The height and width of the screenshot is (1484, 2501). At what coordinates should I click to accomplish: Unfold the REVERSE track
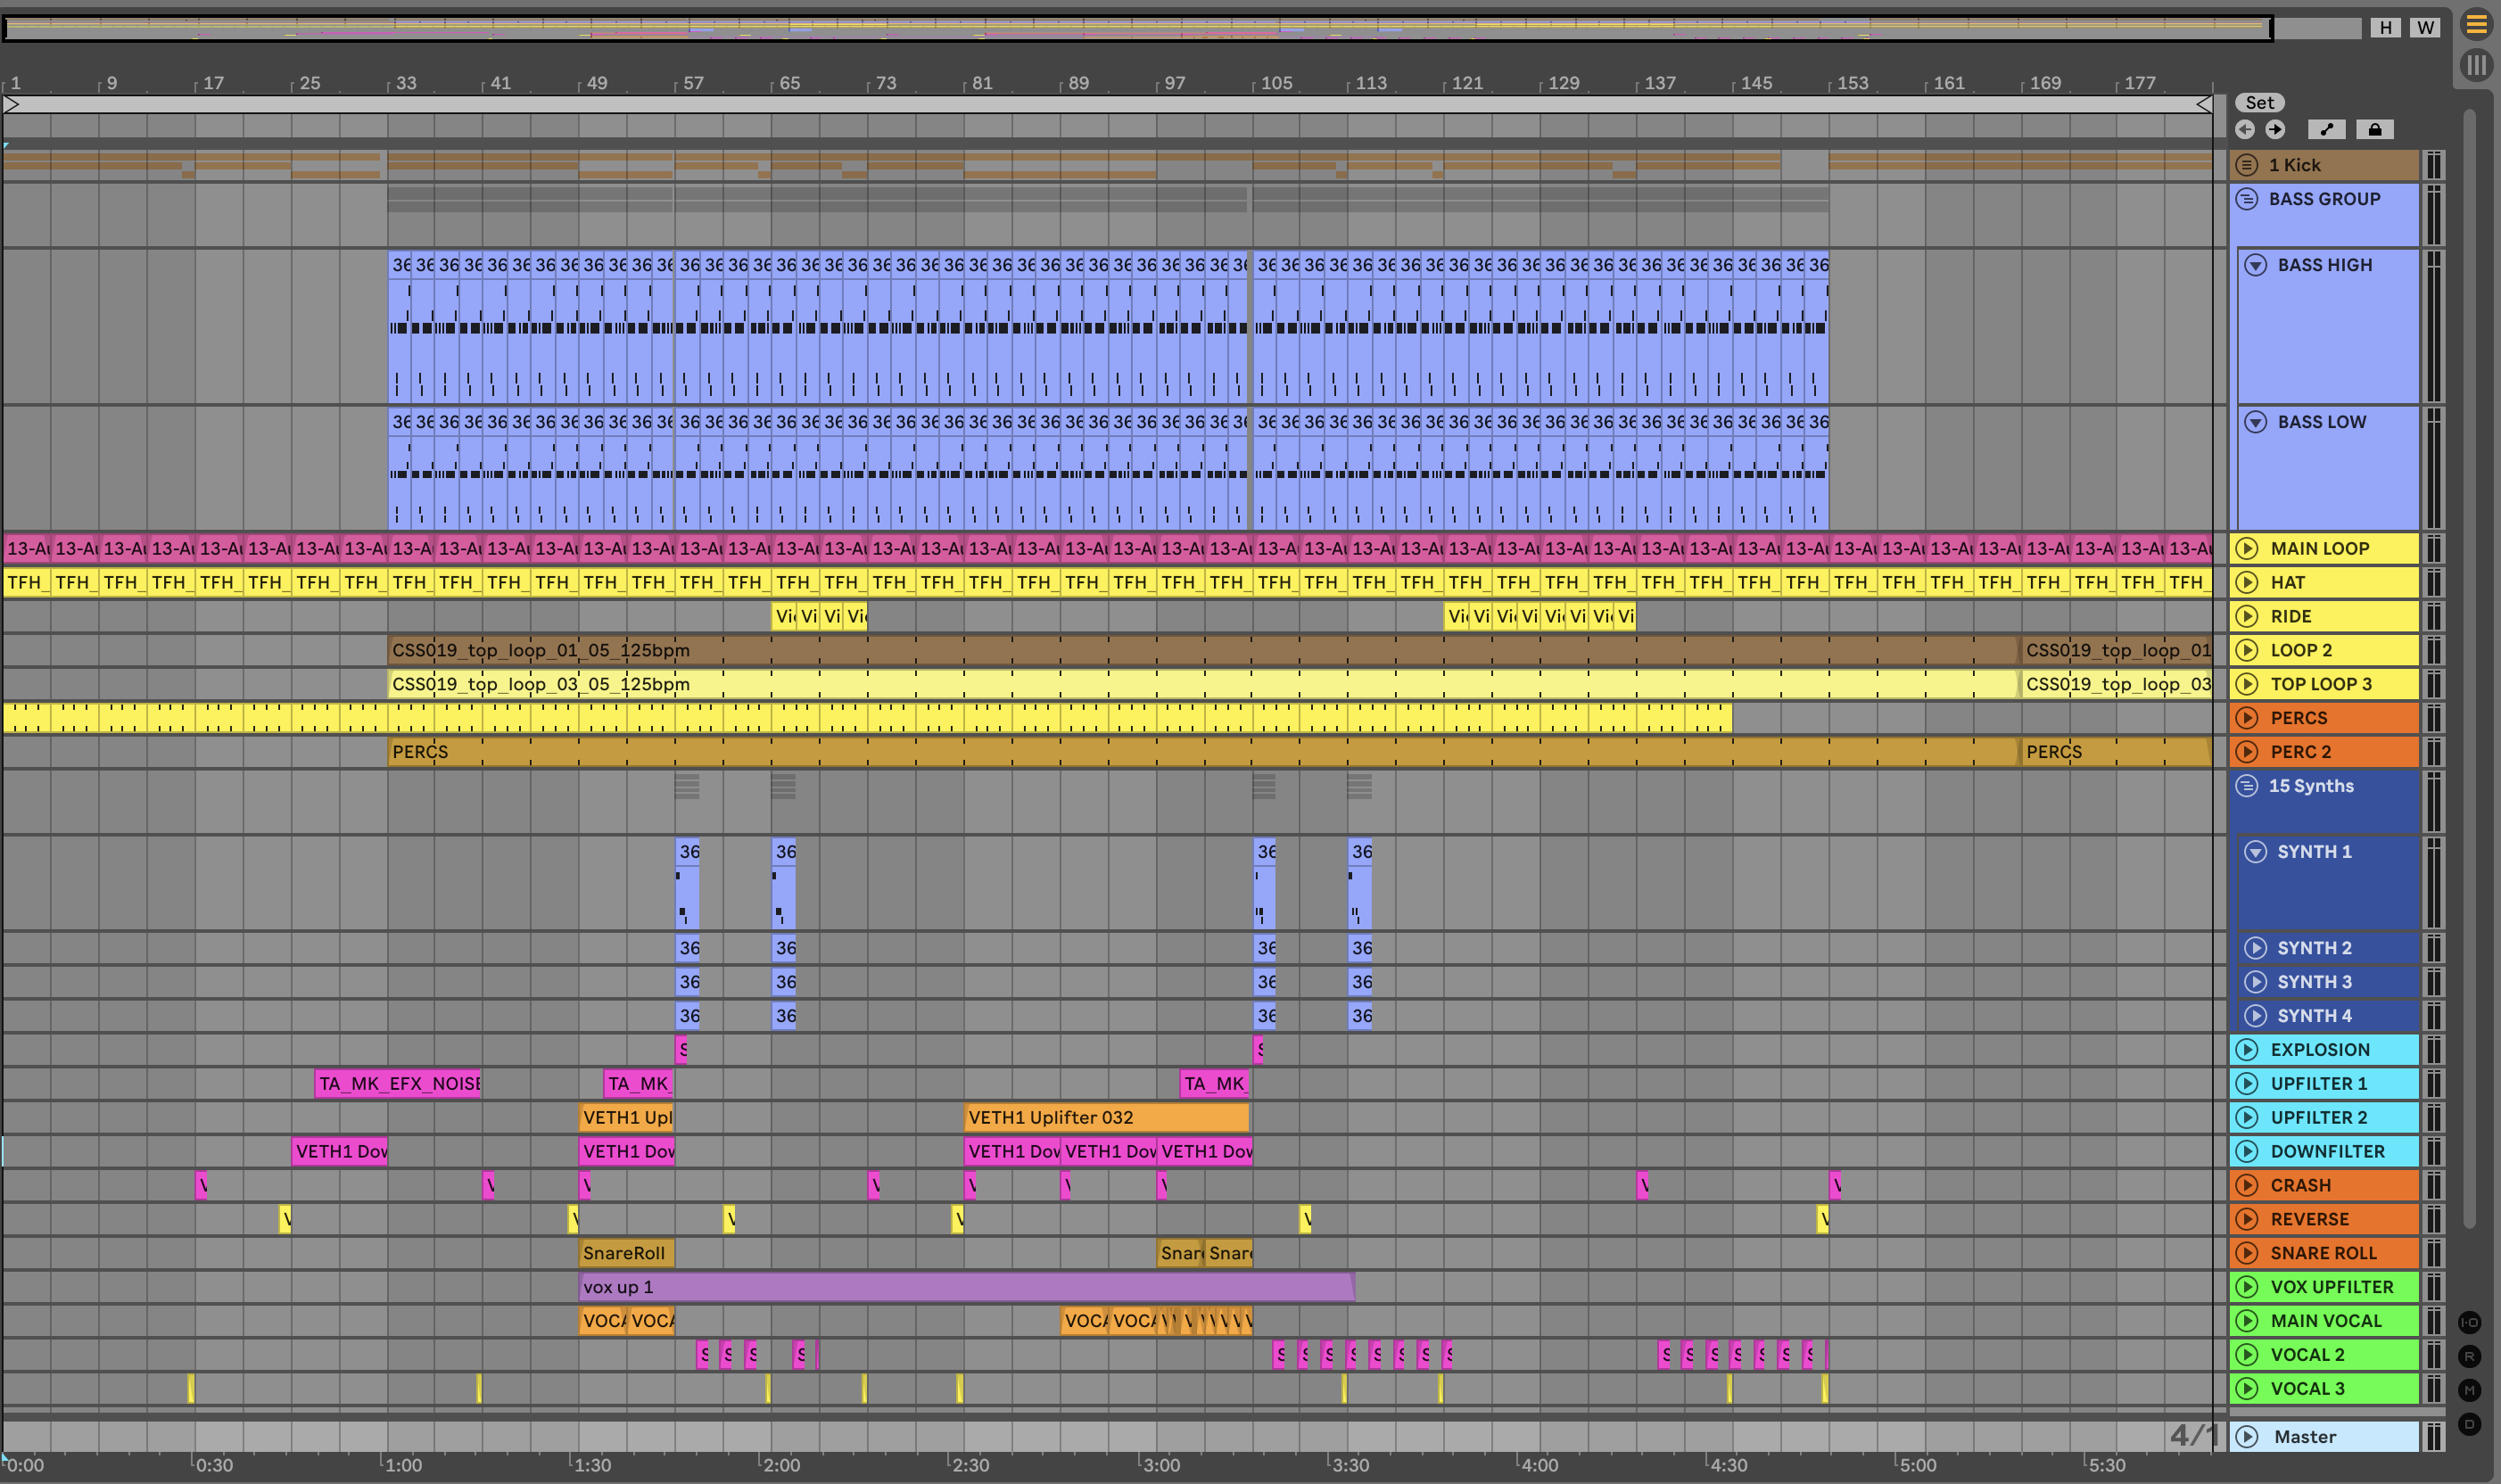[x=2247, y=1219]
